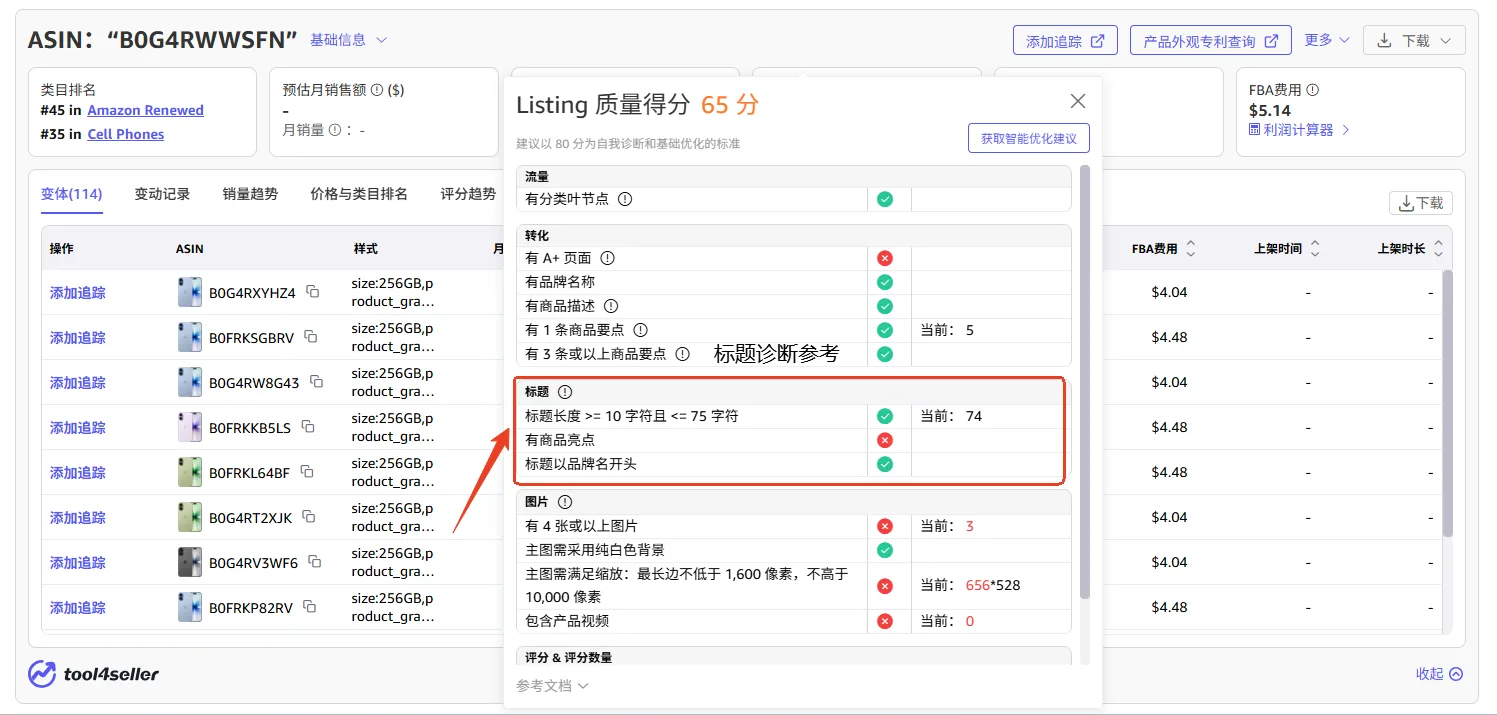Add tracking for B0G4RT2XJK row
This screenshot has height=715, width=1497.
coord(78,518)
